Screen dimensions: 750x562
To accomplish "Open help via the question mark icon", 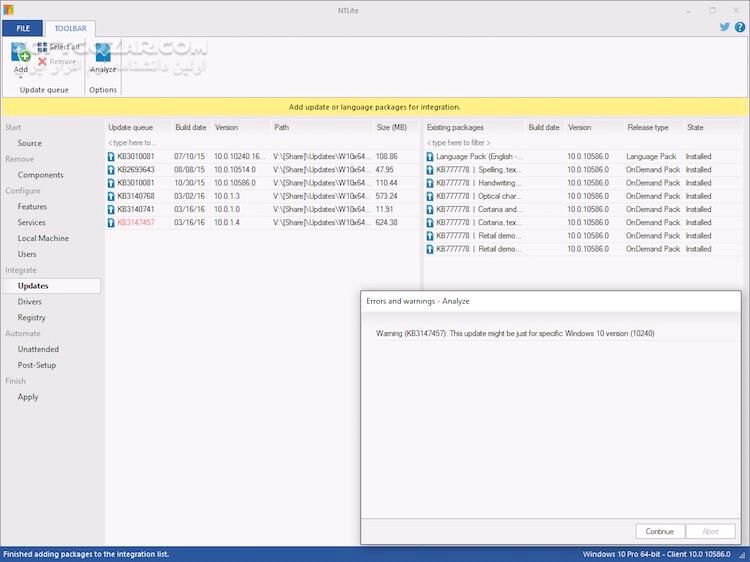I will click(740, 28).
